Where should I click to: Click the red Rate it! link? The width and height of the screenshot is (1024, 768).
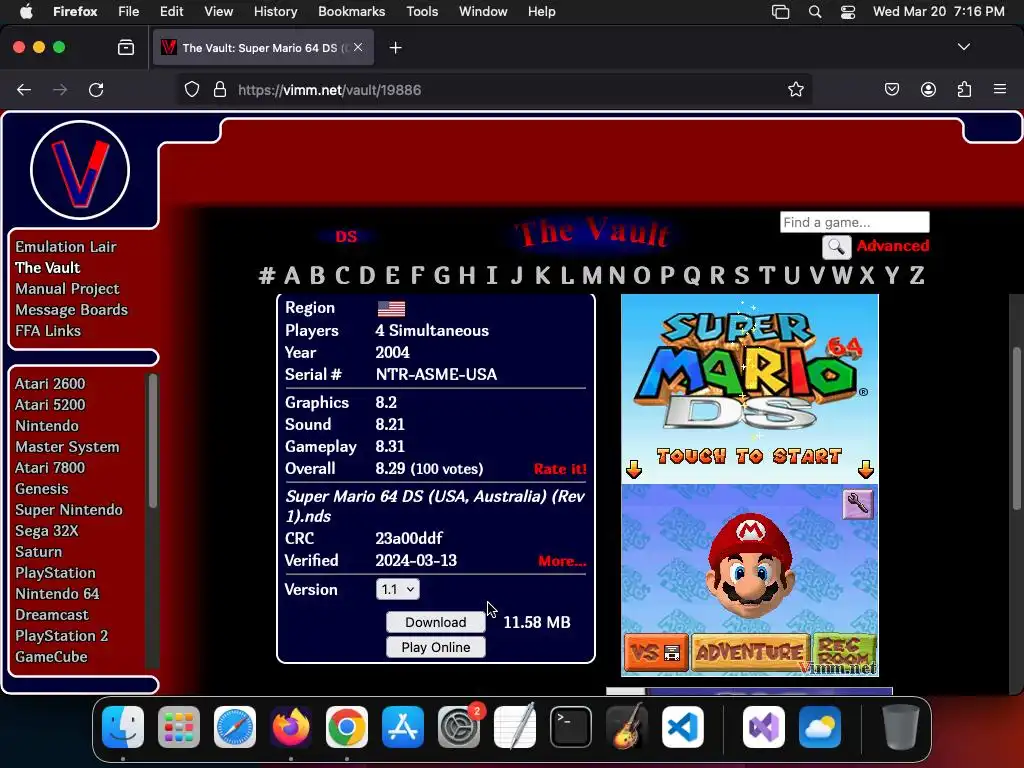560,469
